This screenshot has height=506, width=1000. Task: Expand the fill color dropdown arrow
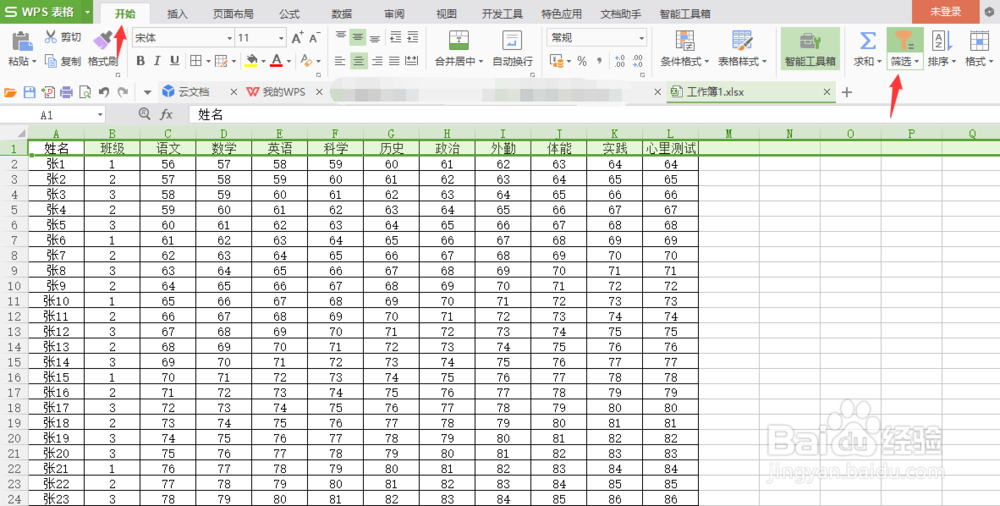click(x=262, y=62)
